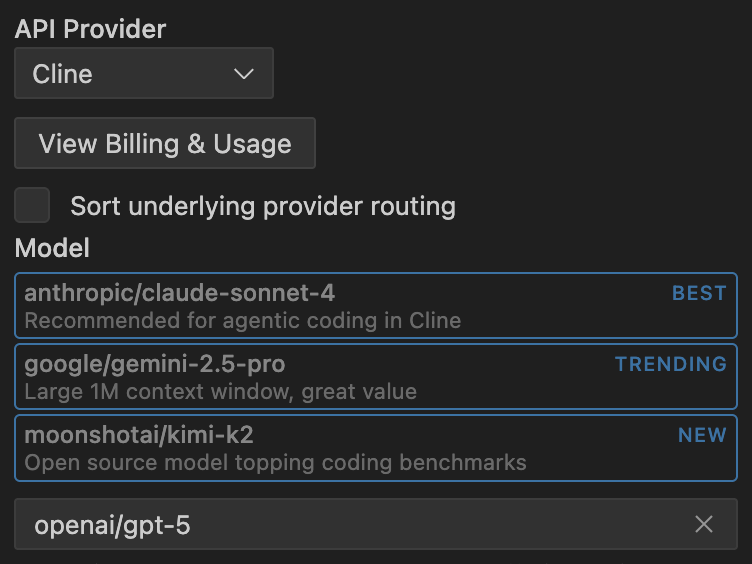Image resolution: width=752 pixels, height=564 pixels.
Task: Click 'Open source model topping coding benchmarks' text
Action: tap(275, 463)
